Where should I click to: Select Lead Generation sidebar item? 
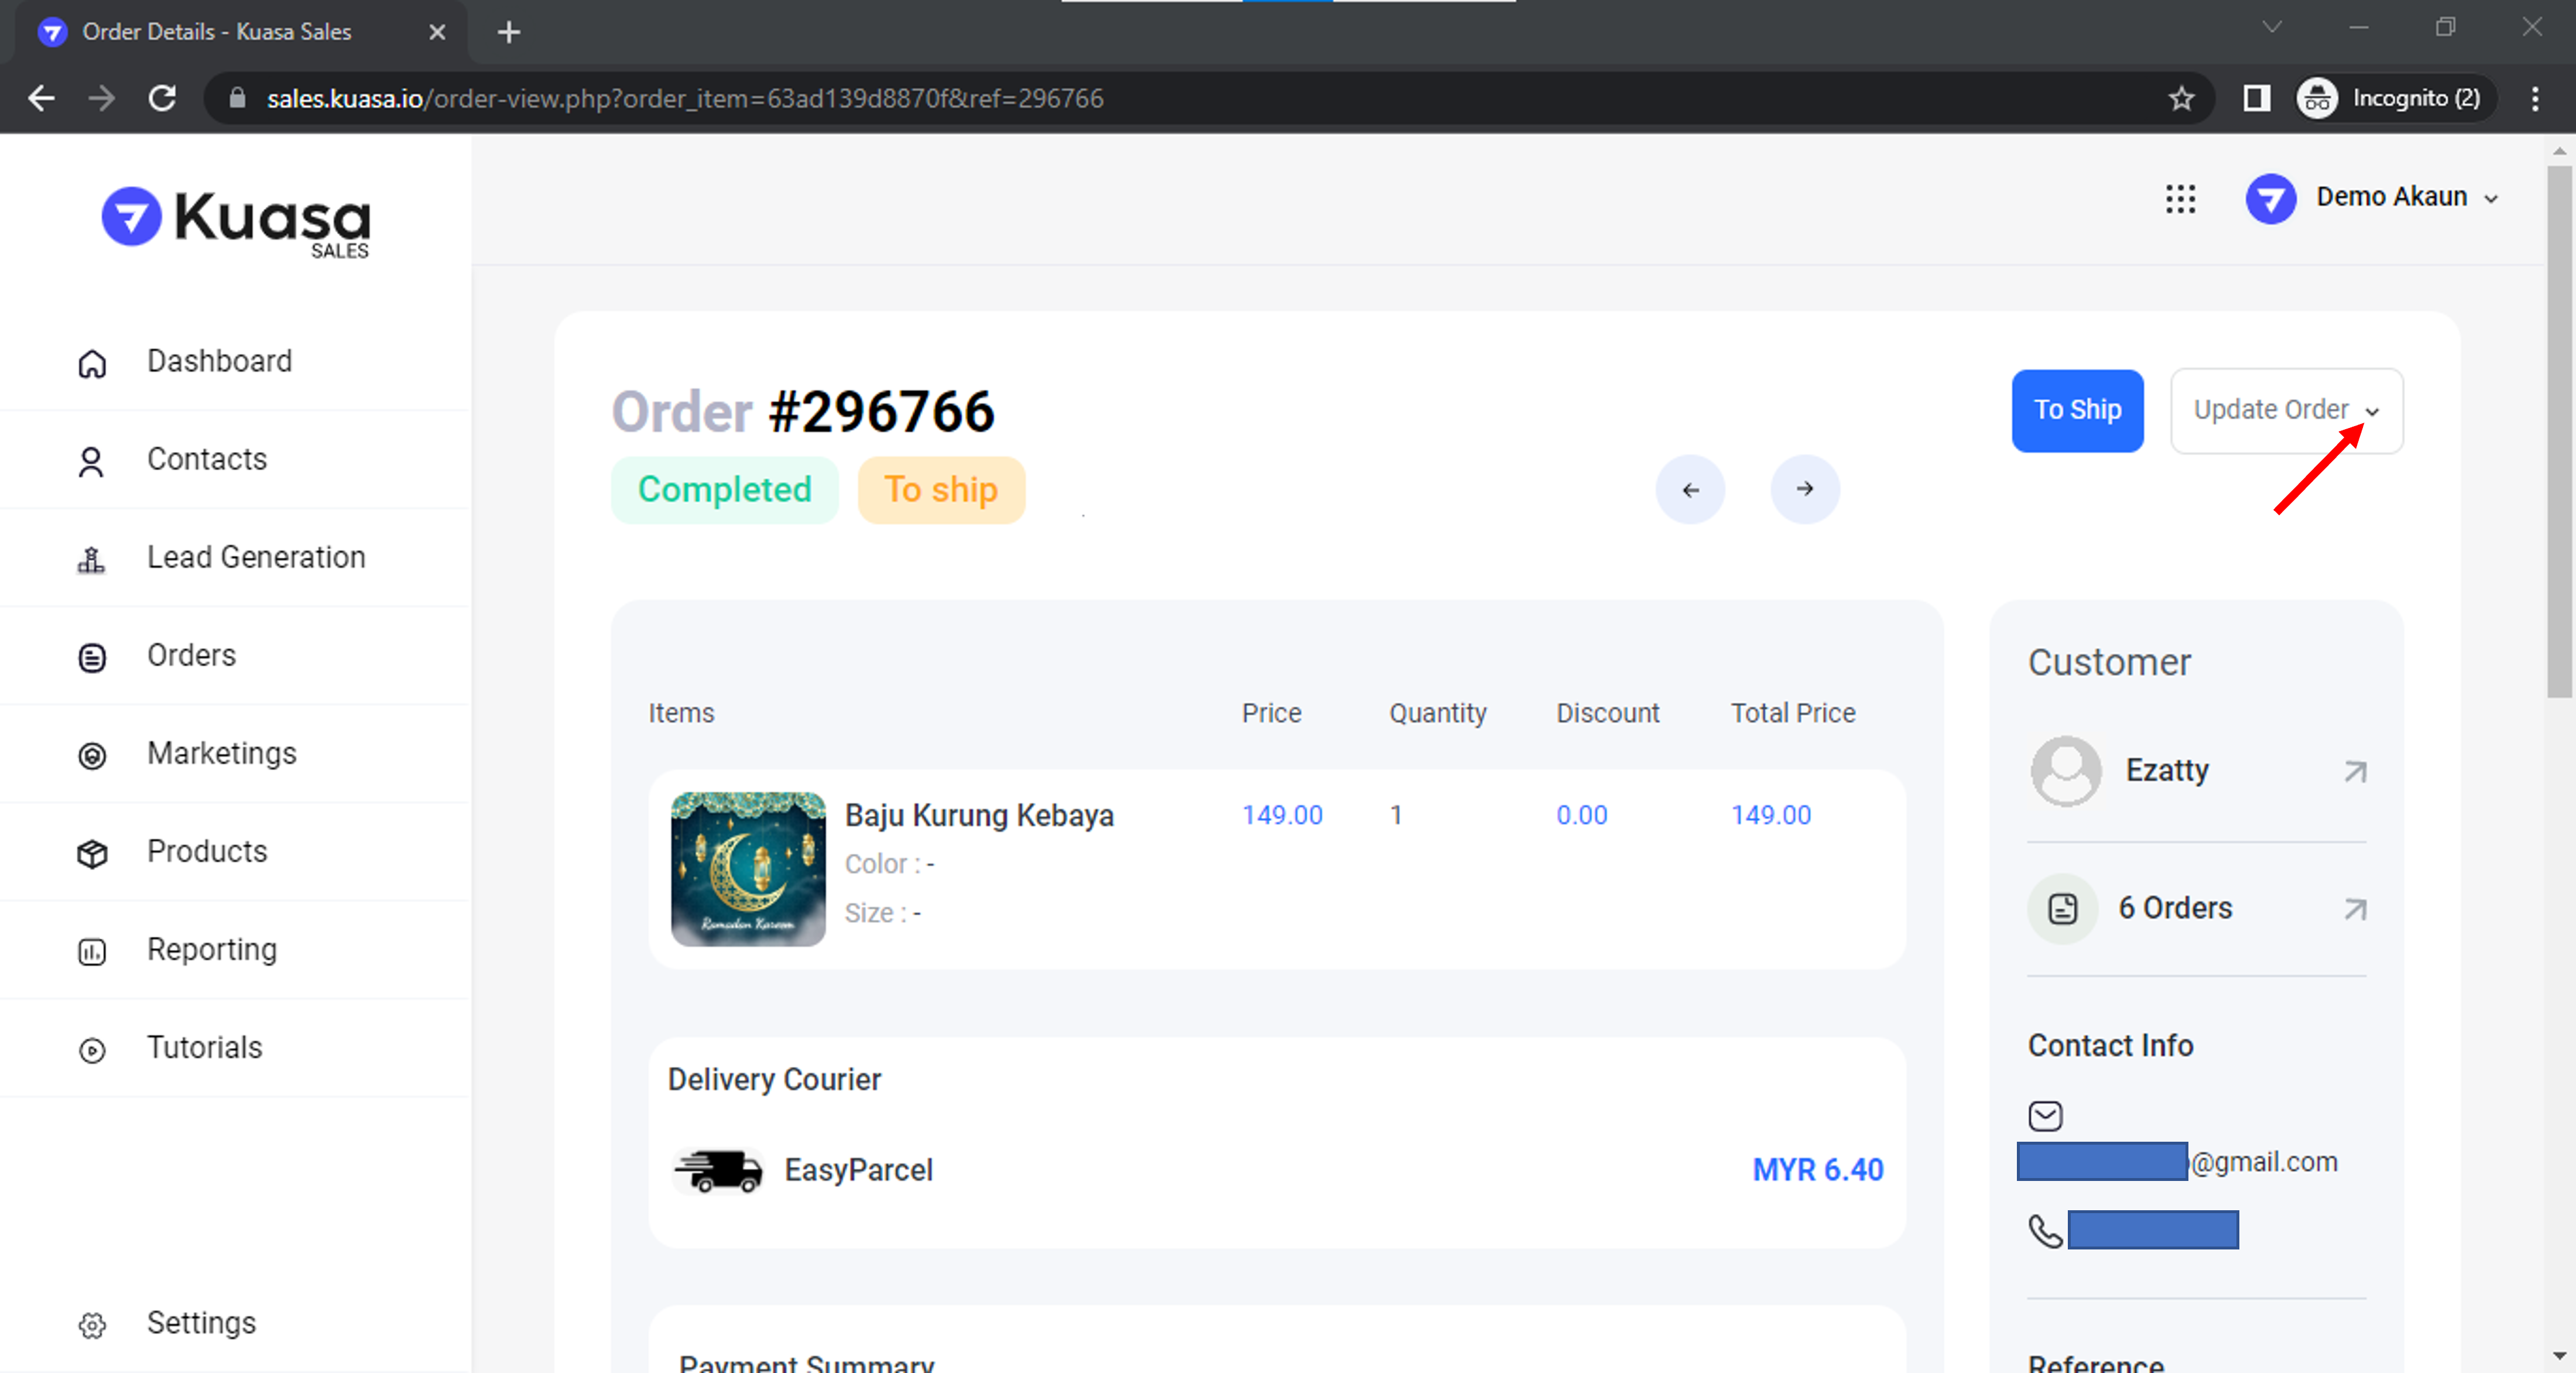pyautogui.click(x=255, y=557)
